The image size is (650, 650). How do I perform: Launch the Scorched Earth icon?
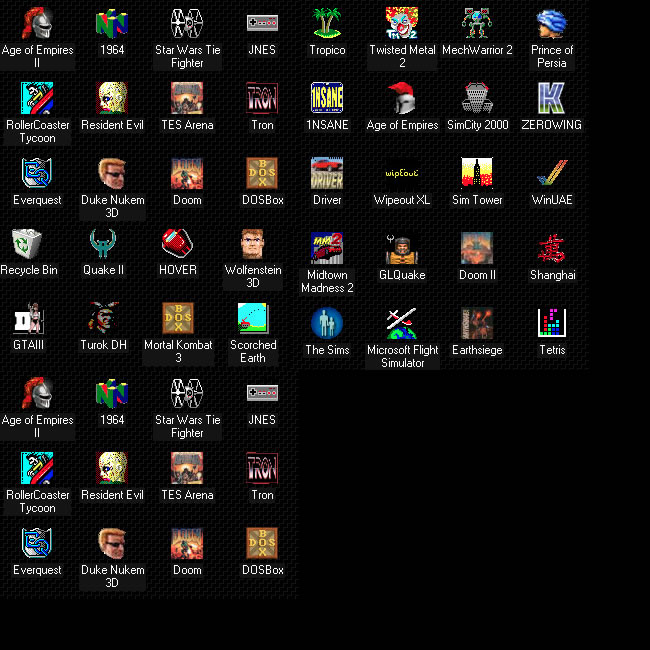pyautogui.click(x=252, y=318)
